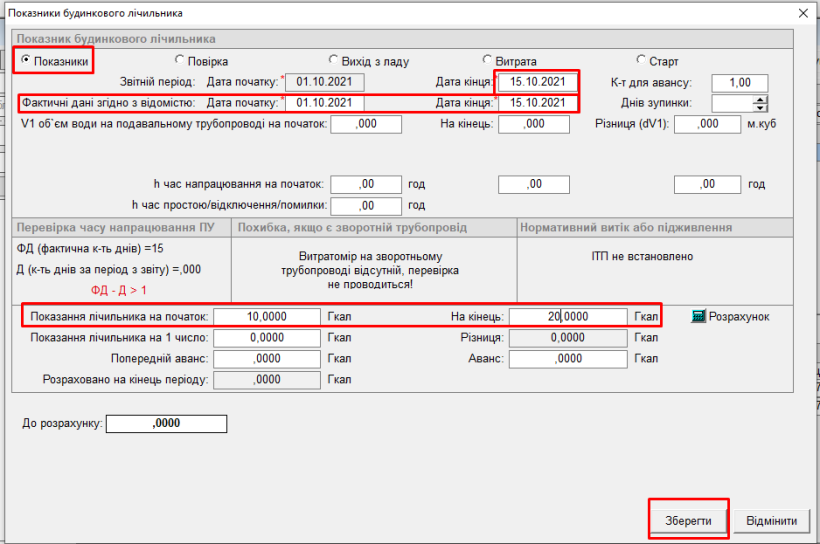The width and height of the screenshot is (820, 544).
Task: Choose the Вихід з ладу option
Action: tap(334, 61)
